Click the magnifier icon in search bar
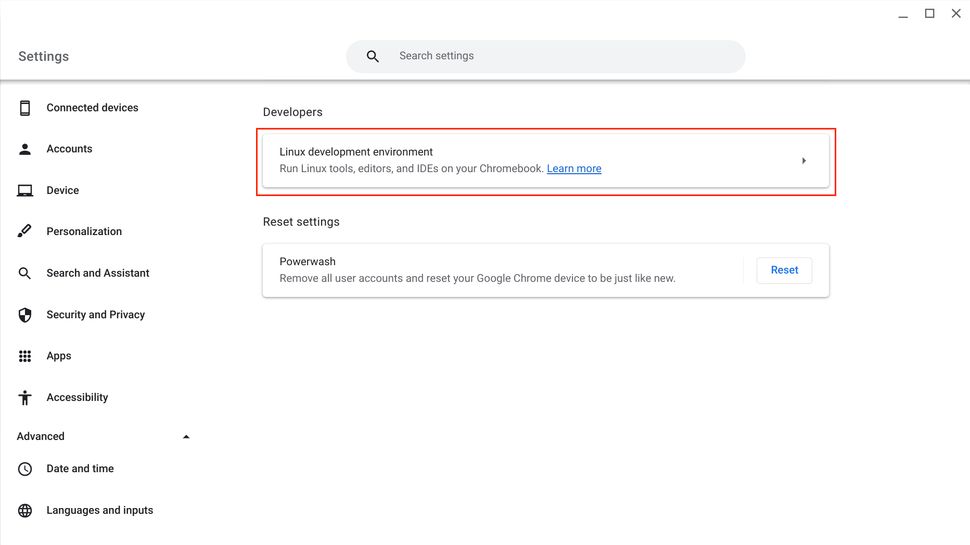Screen dimensions: 970x545 [x=373, y=57]
